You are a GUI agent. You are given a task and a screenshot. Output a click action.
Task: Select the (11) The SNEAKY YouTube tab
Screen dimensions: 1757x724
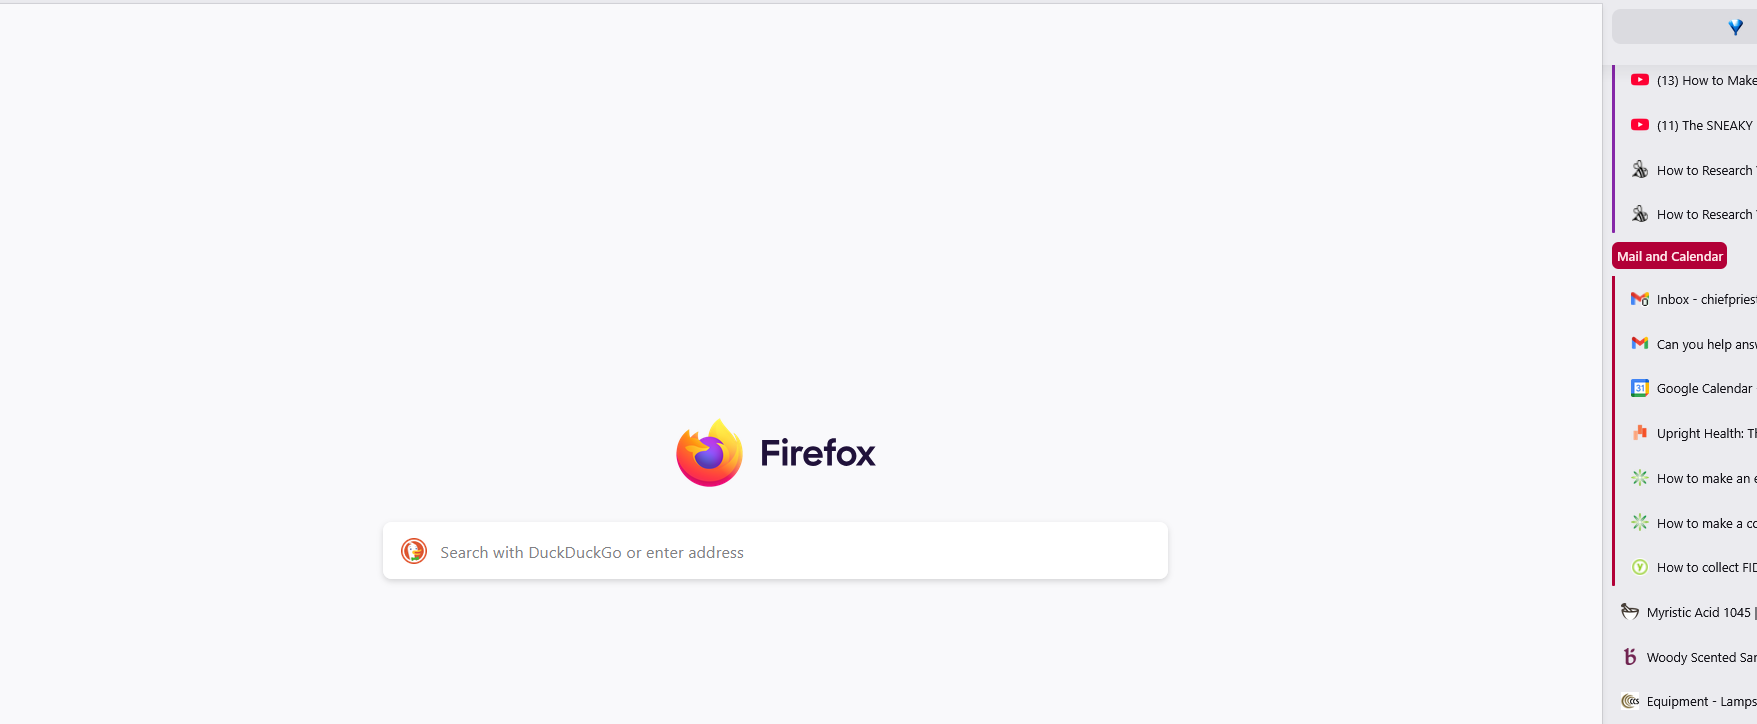point(1688,125)
